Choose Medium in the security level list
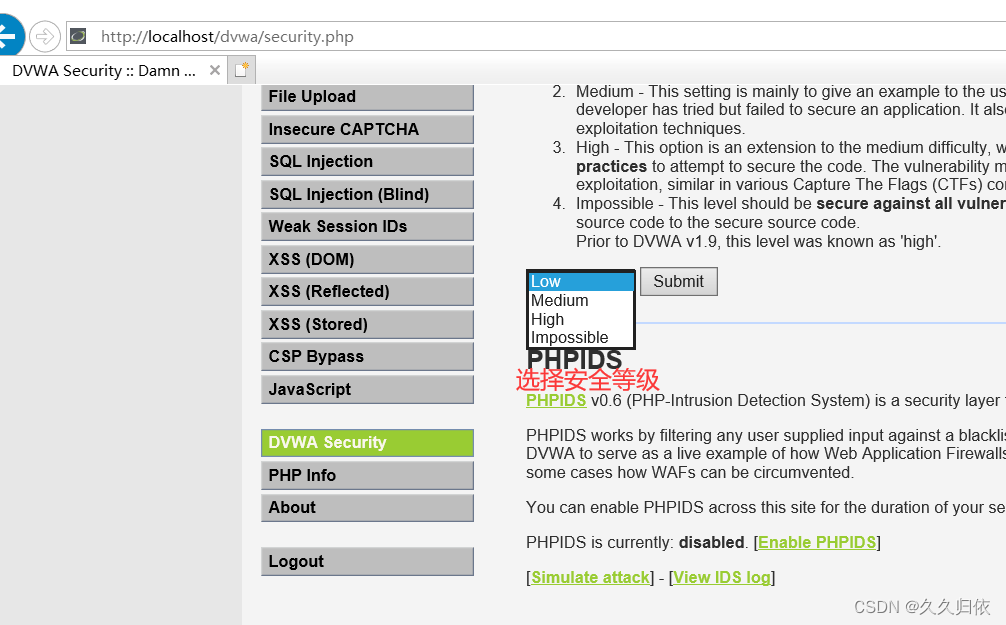 click(581, 300)
